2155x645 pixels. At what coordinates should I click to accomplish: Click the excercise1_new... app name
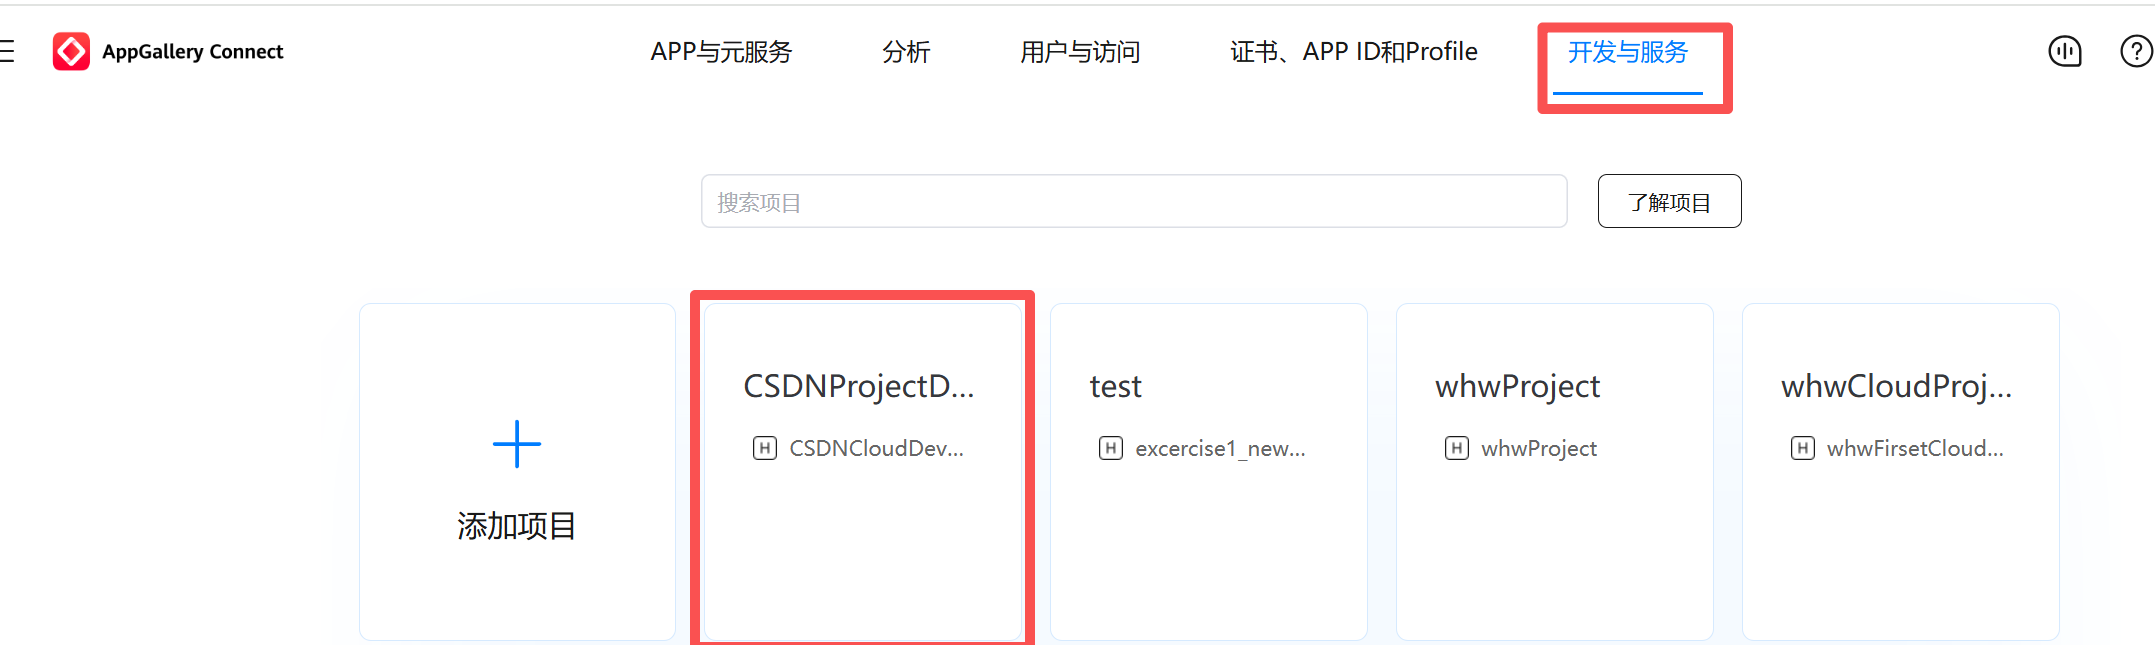pyautogui.click(x=1221, y=448)
